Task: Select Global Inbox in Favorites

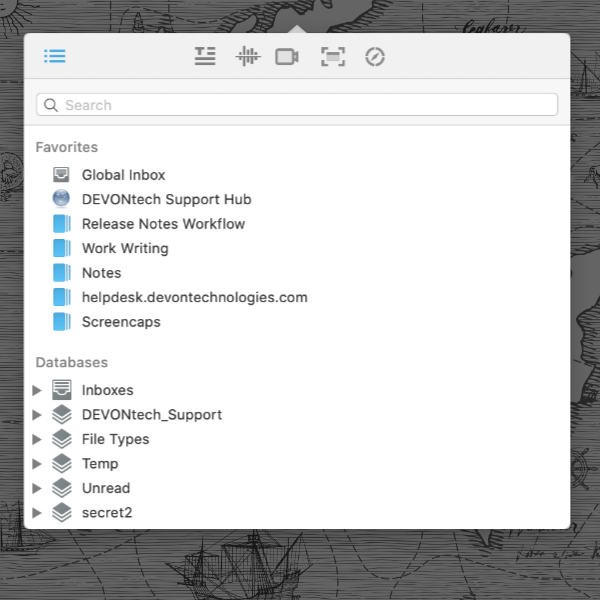Action: click(124, 175)
